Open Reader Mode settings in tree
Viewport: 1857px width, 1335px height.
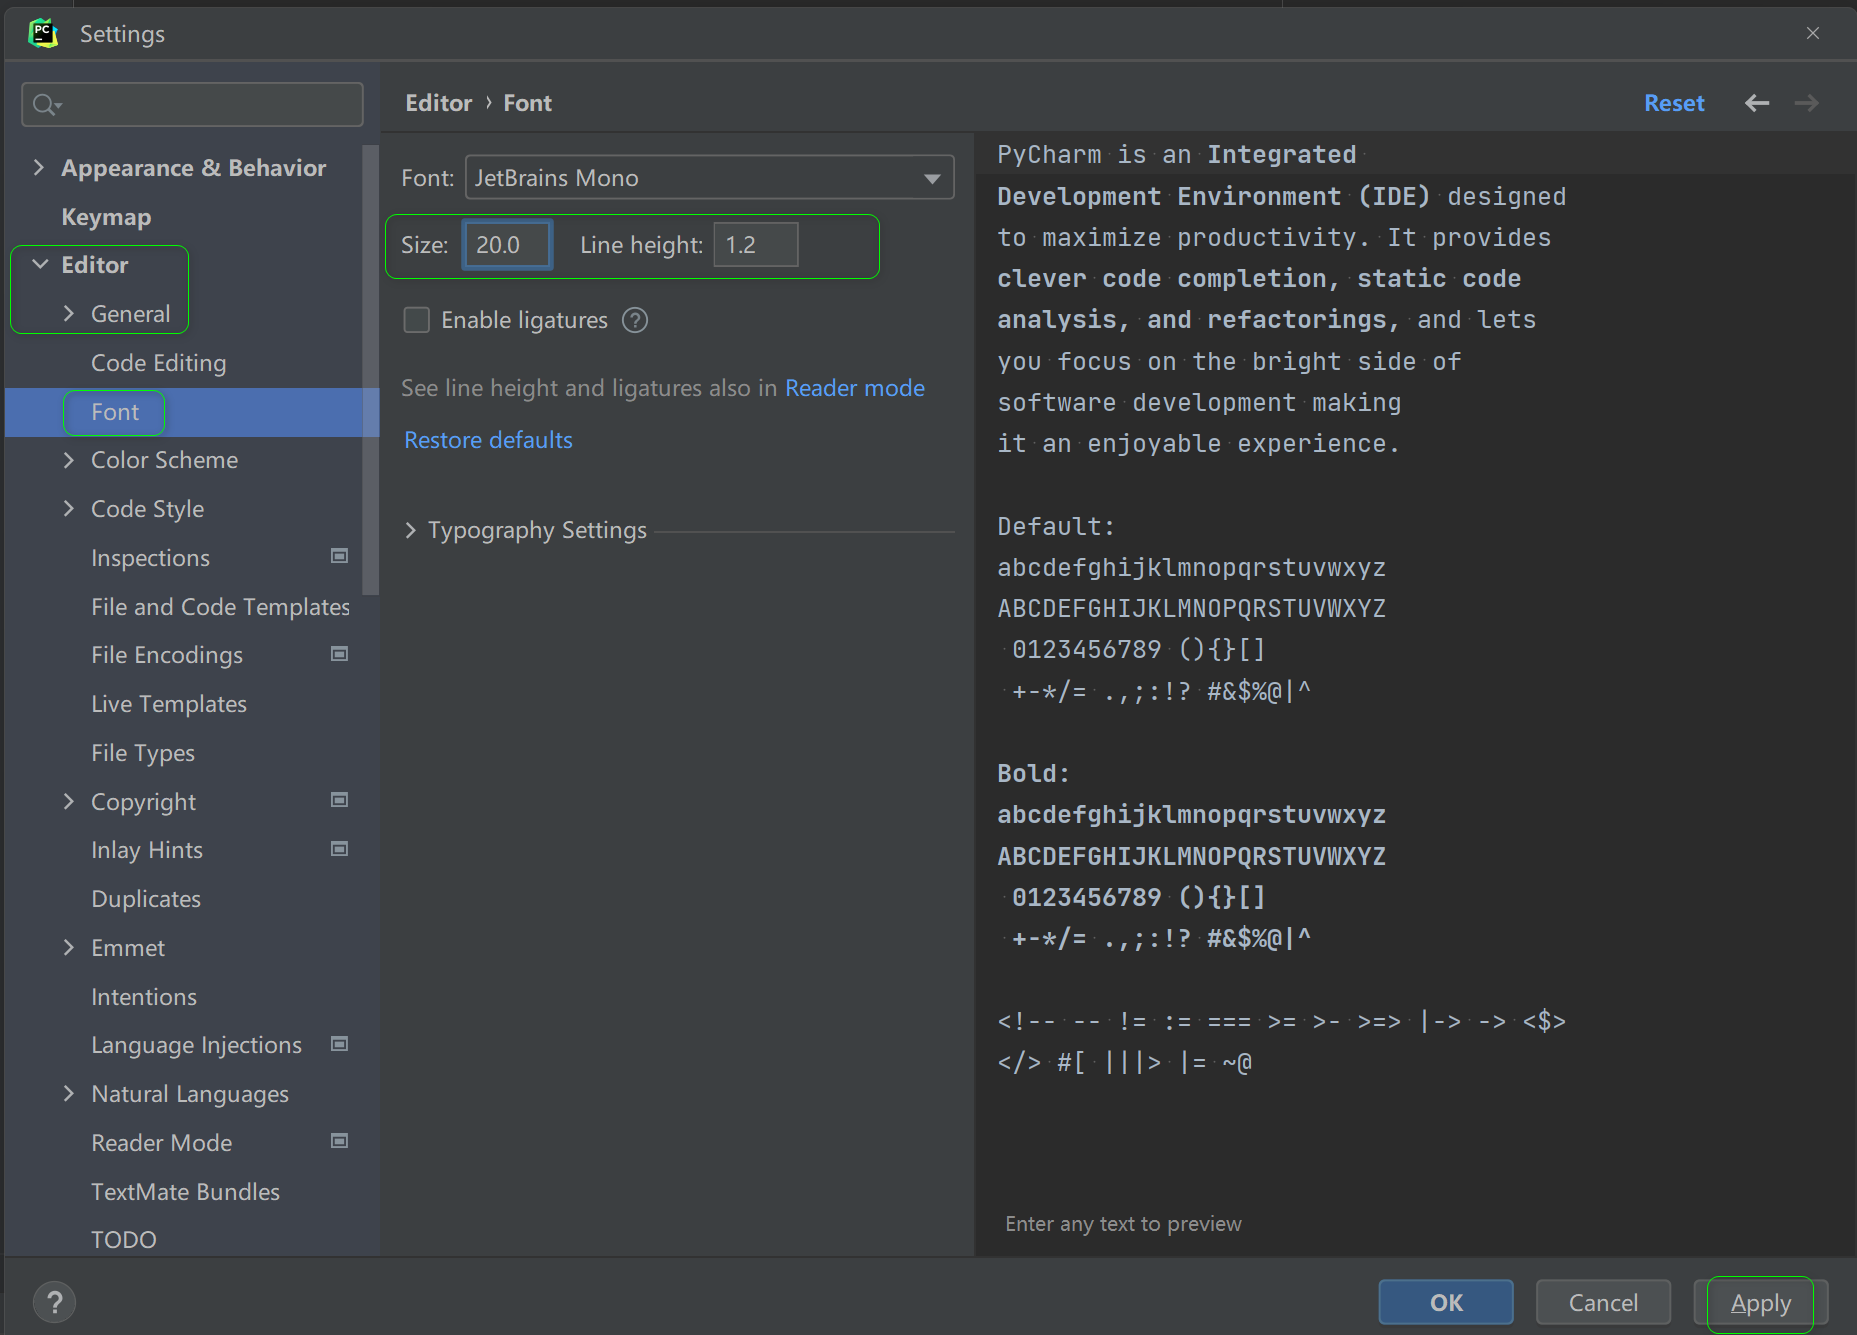(161, 1143)
